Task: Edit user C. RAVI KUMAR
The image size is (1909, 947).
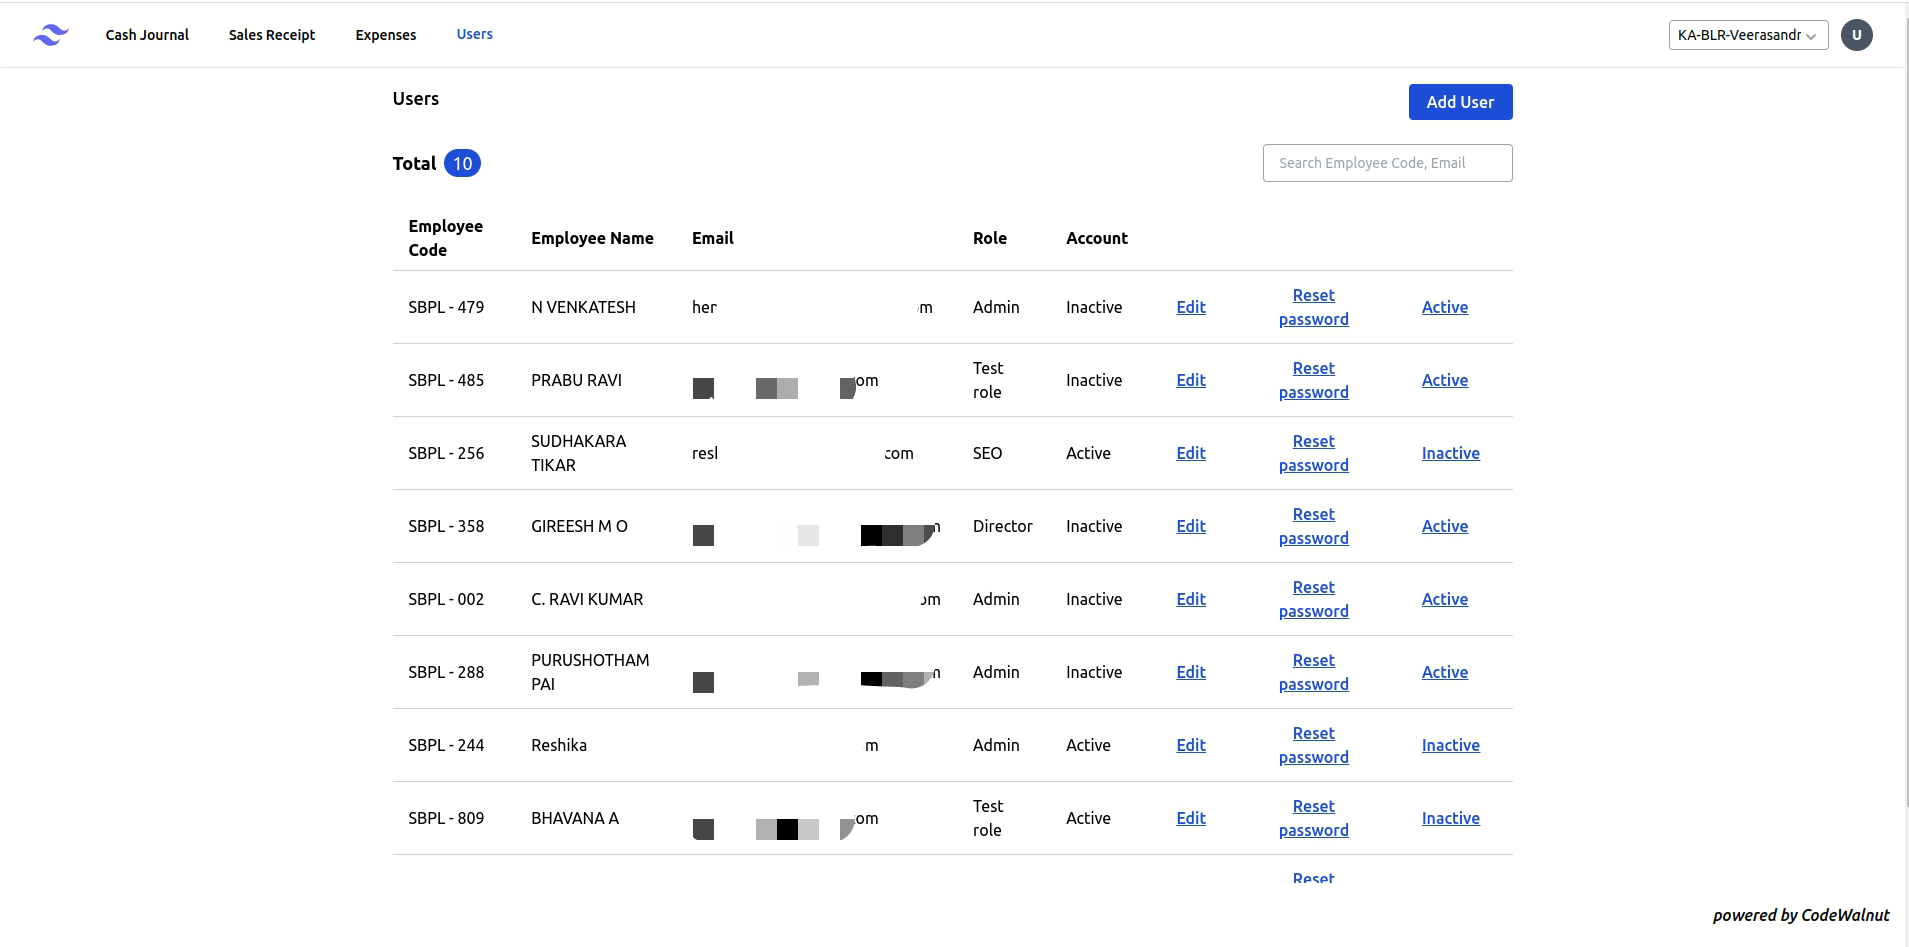Action: pos(1191,599)
